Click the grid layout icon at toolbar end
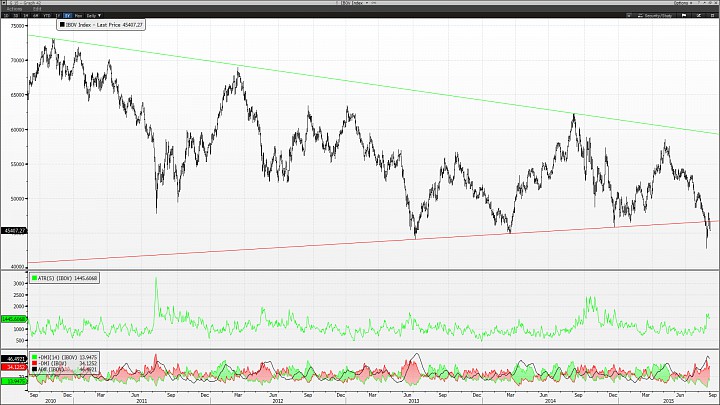The height and width of the screenshot is (405, 720). [712, 15]
